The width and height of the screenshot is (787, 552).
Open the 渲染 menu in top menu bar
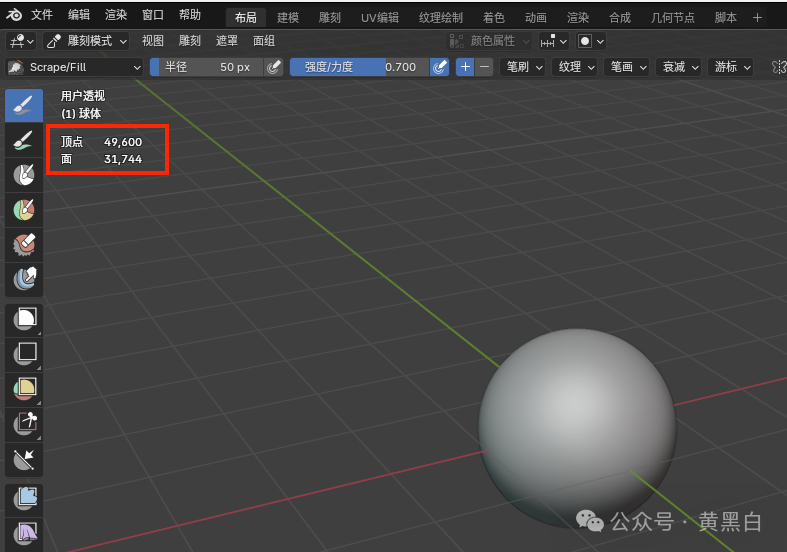click(116, 15)
